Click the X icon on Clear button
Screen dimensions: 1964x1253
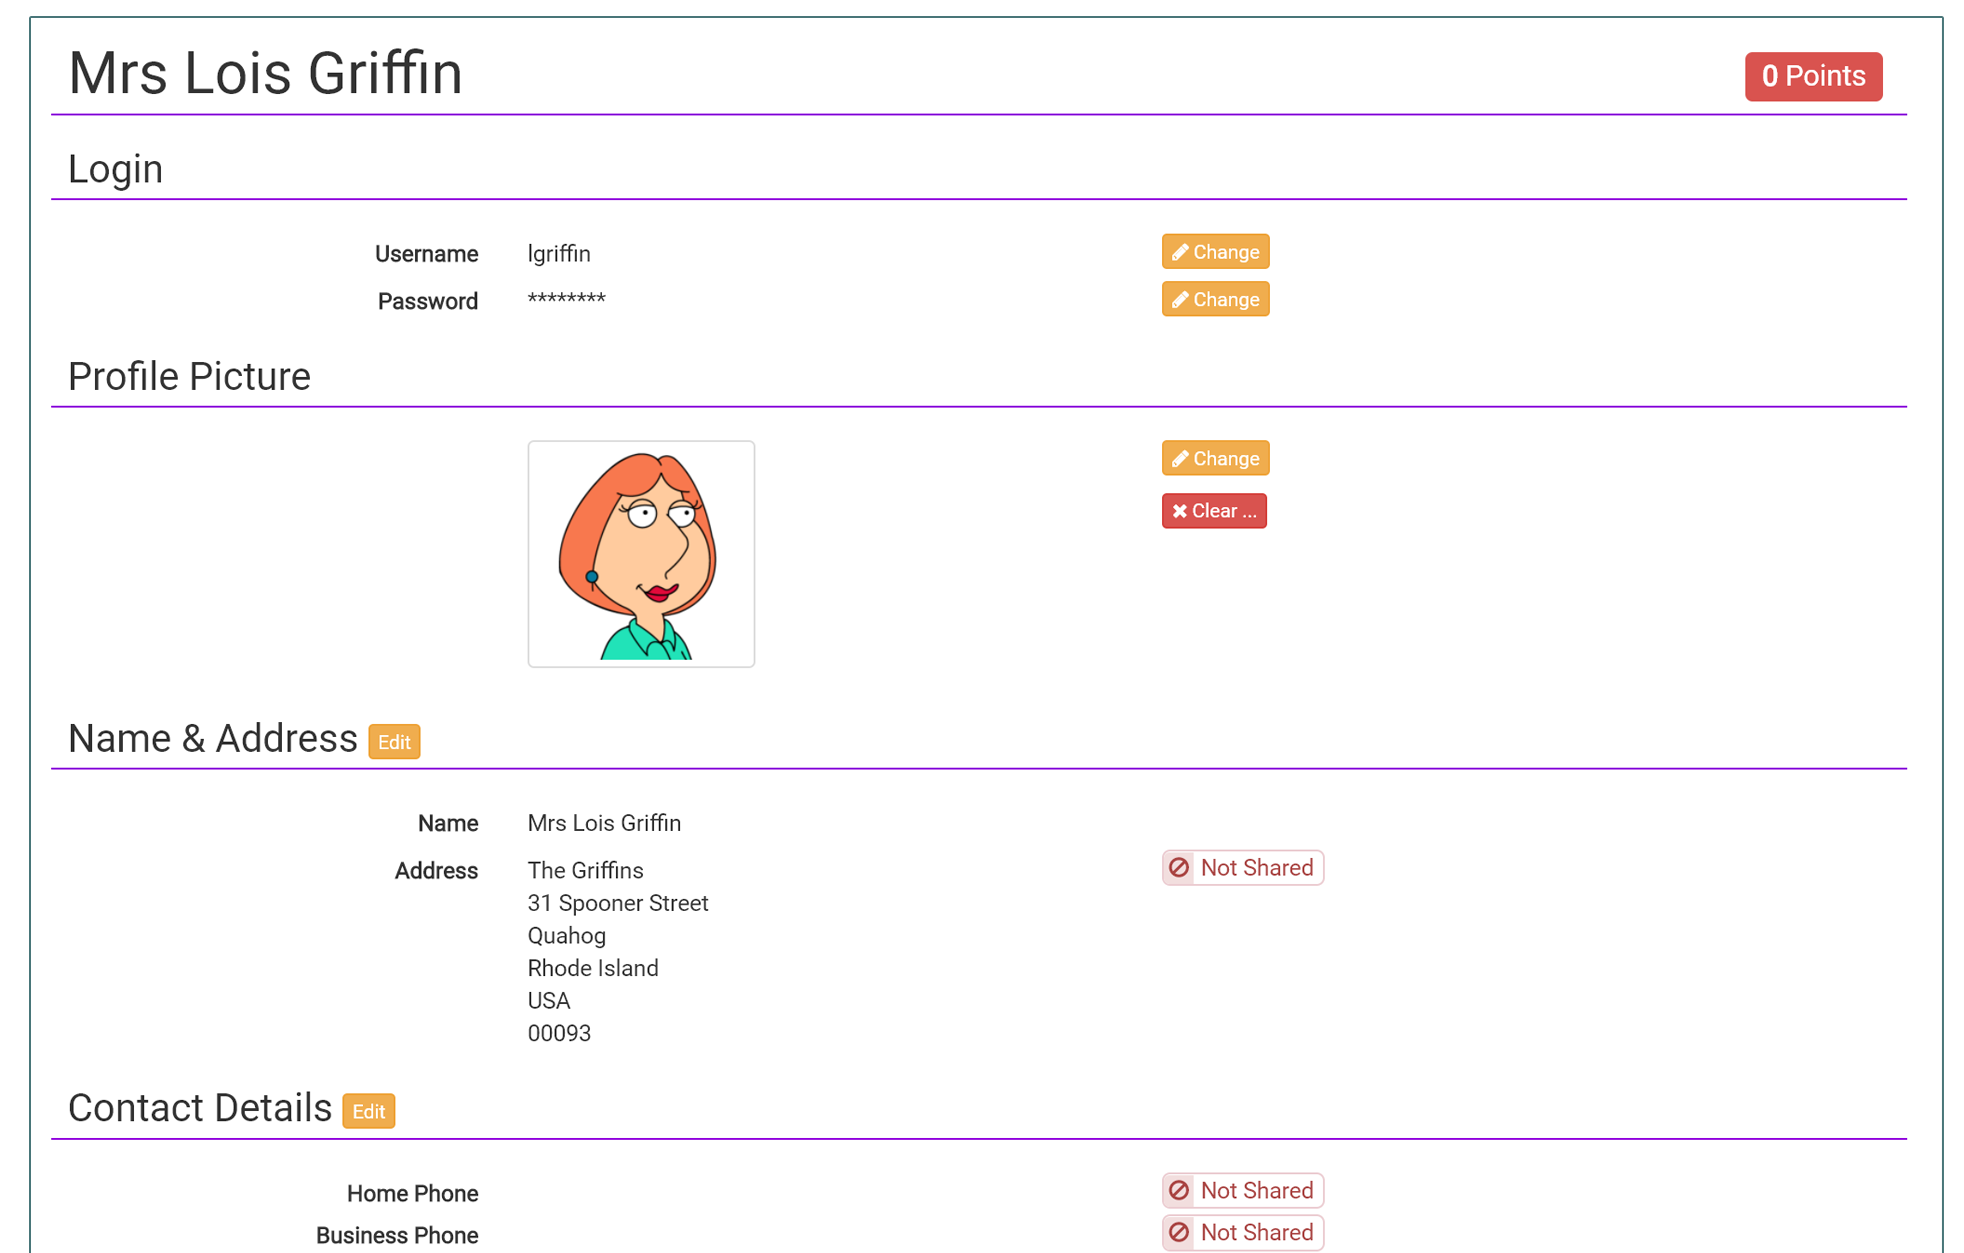pyautogui.click(x=1180, y=511)
